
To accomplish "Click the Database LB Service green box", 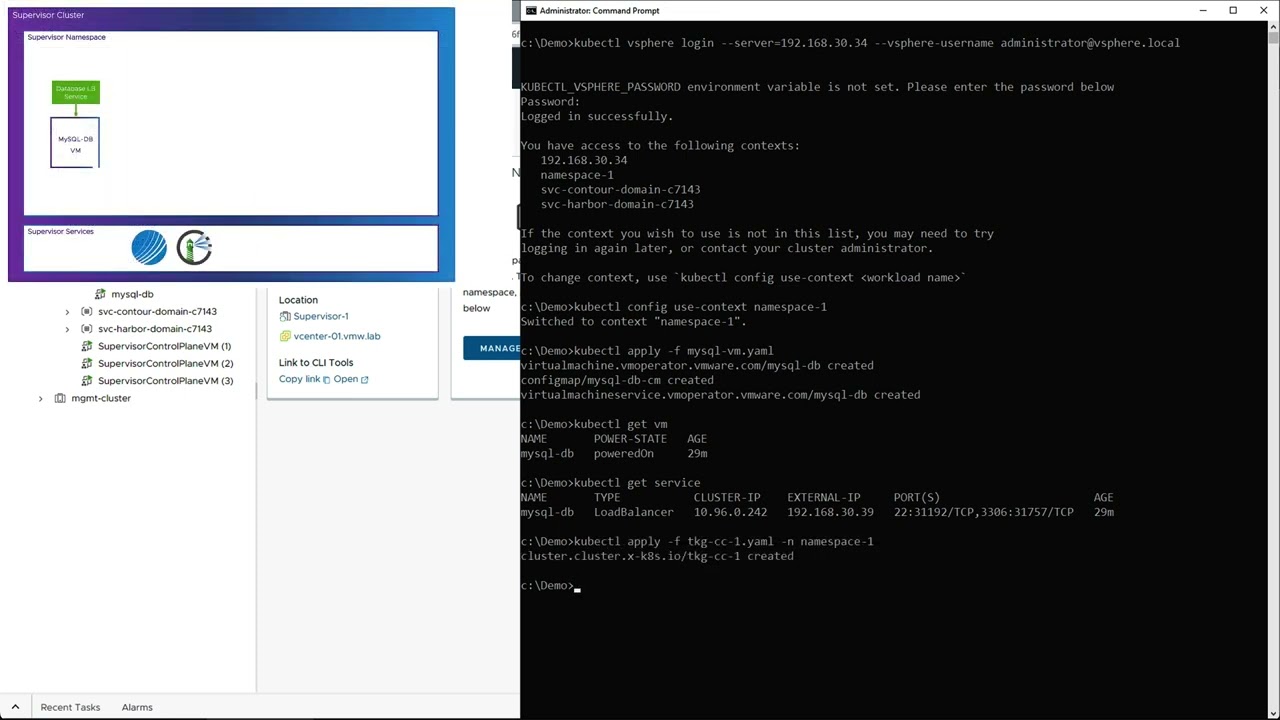I will click(x=76, y=93).
